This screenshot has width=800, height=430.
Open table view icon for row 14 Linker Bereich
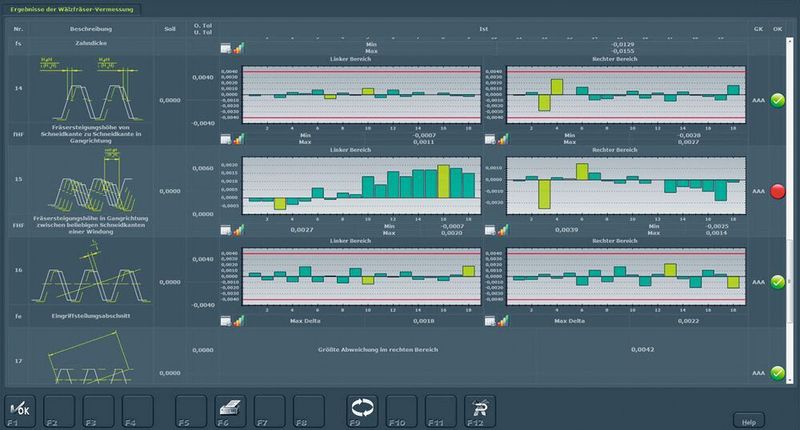click(x=226, y=139)
